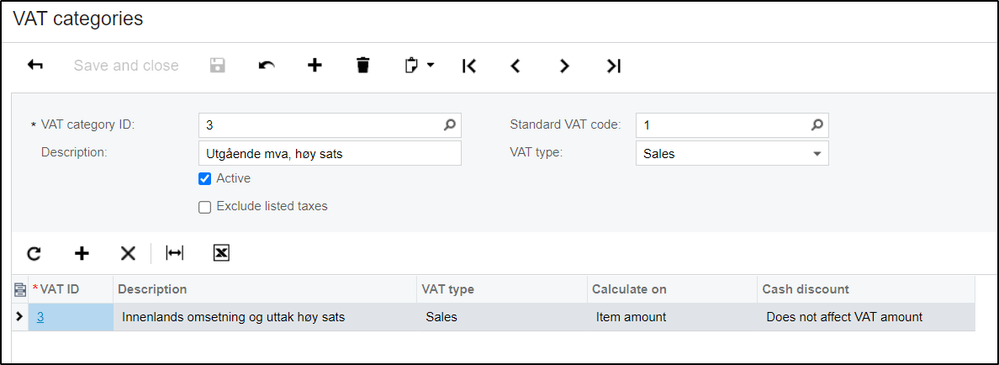Screen dimensions: 999x365
Task: Click the Save and close button
Action: (126, 66)
